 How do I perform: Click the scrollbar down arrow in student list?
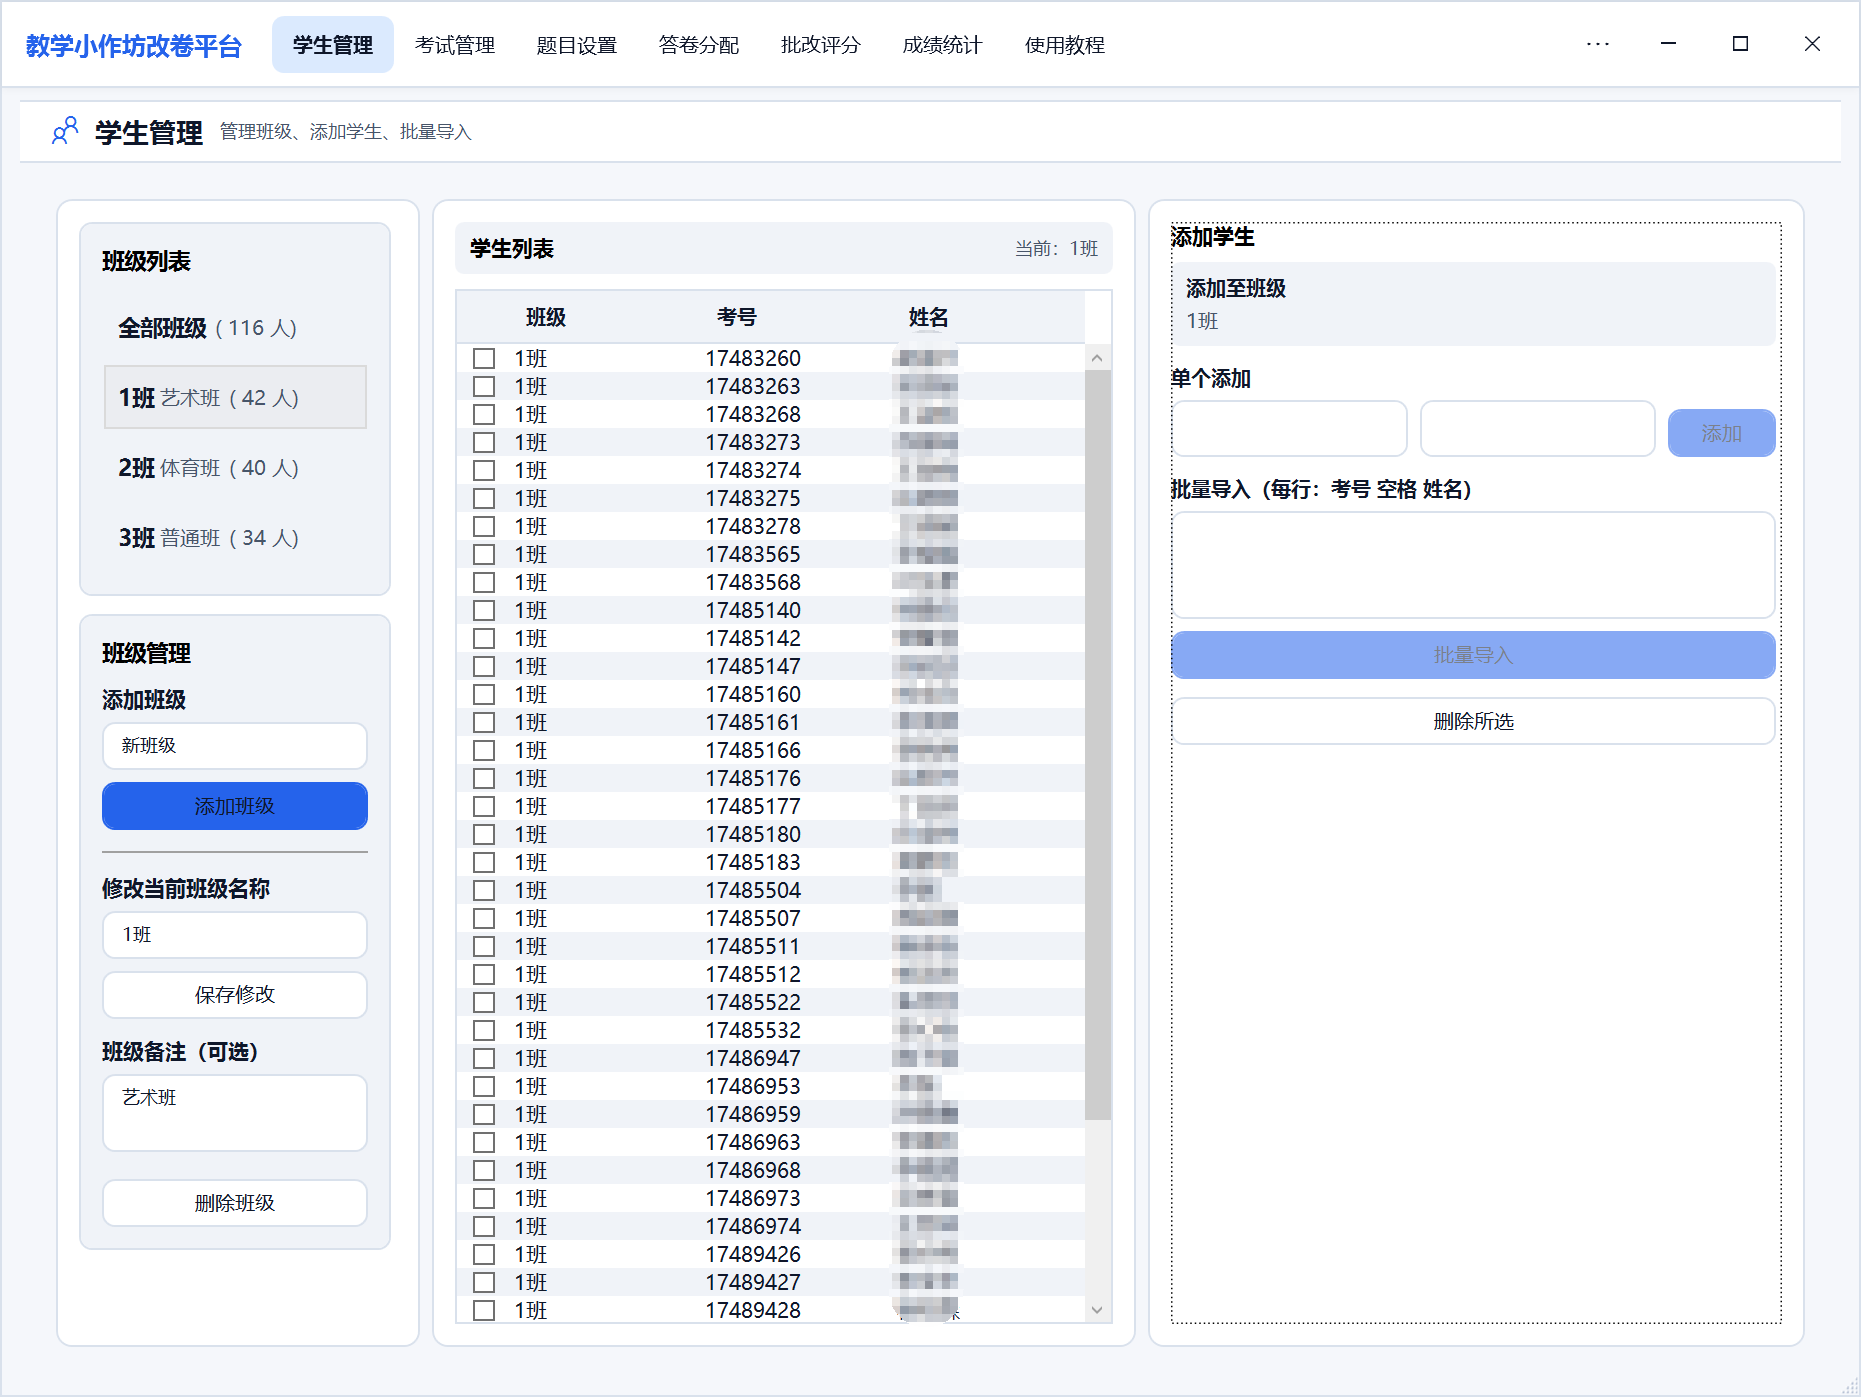click(x=1097, y=1309)
